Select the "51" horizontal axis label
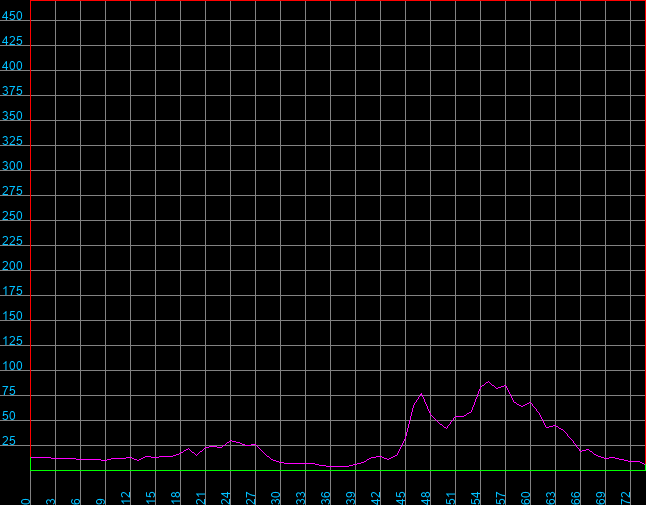646x505 pixels. tap(451, 498)
